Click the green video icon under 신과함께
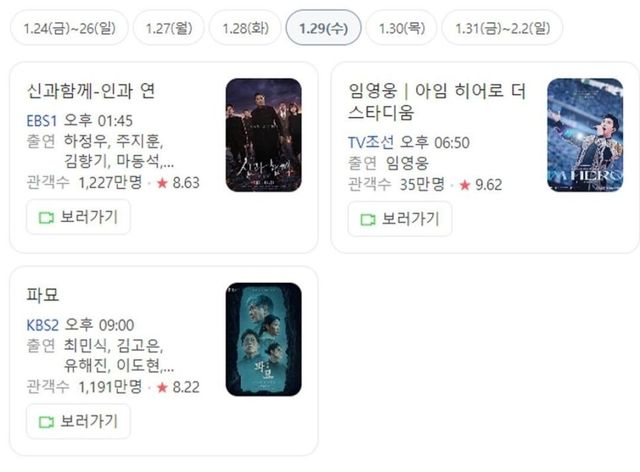This screenshot has width=640, height=472. (46, 218)
